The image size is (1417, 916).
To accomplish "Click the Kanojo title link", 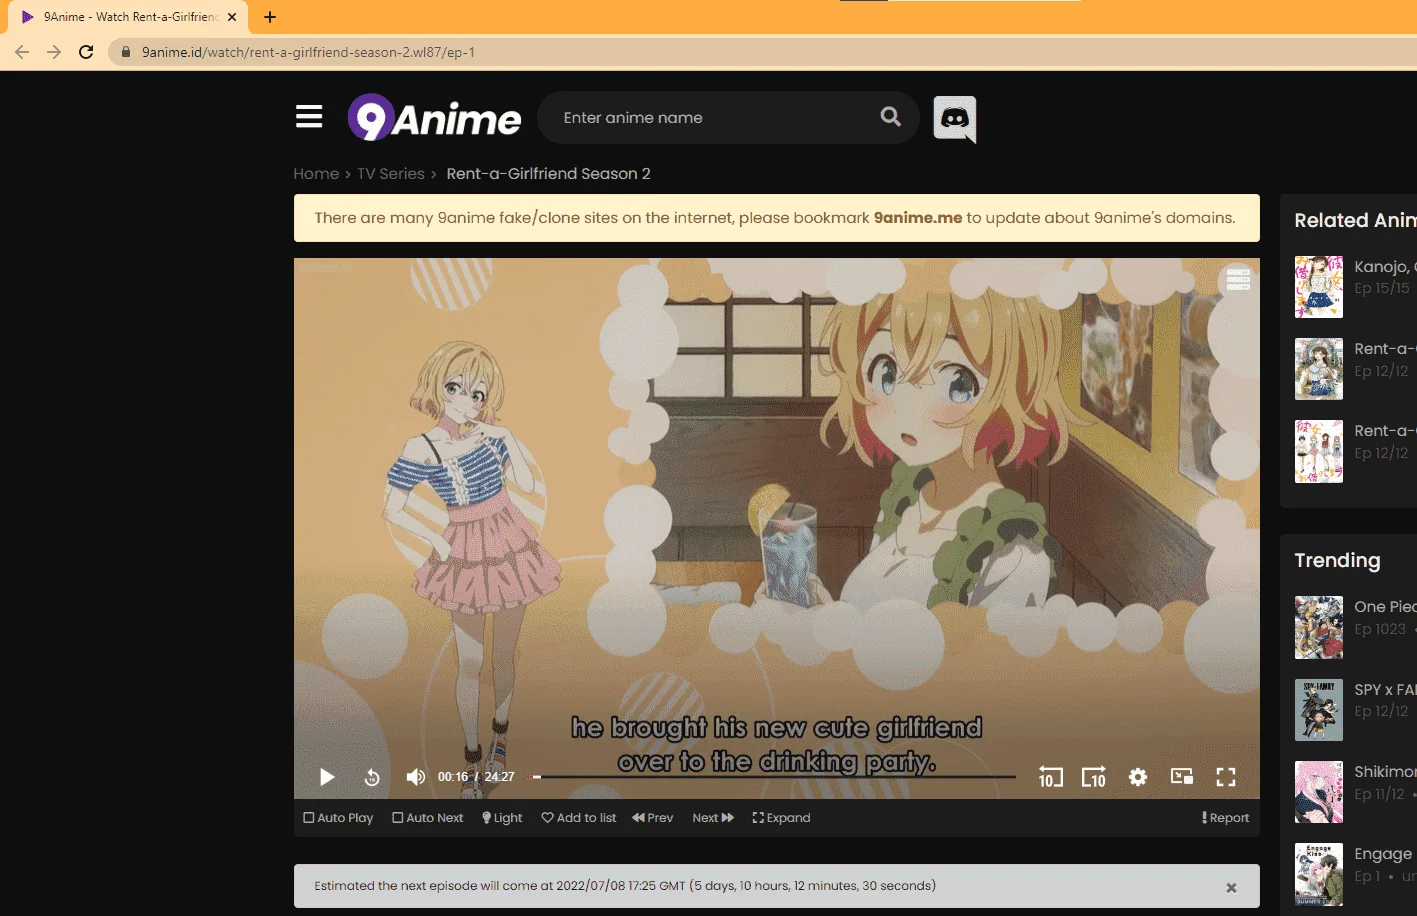I will pyautogui.click(x=1385, y=267).
